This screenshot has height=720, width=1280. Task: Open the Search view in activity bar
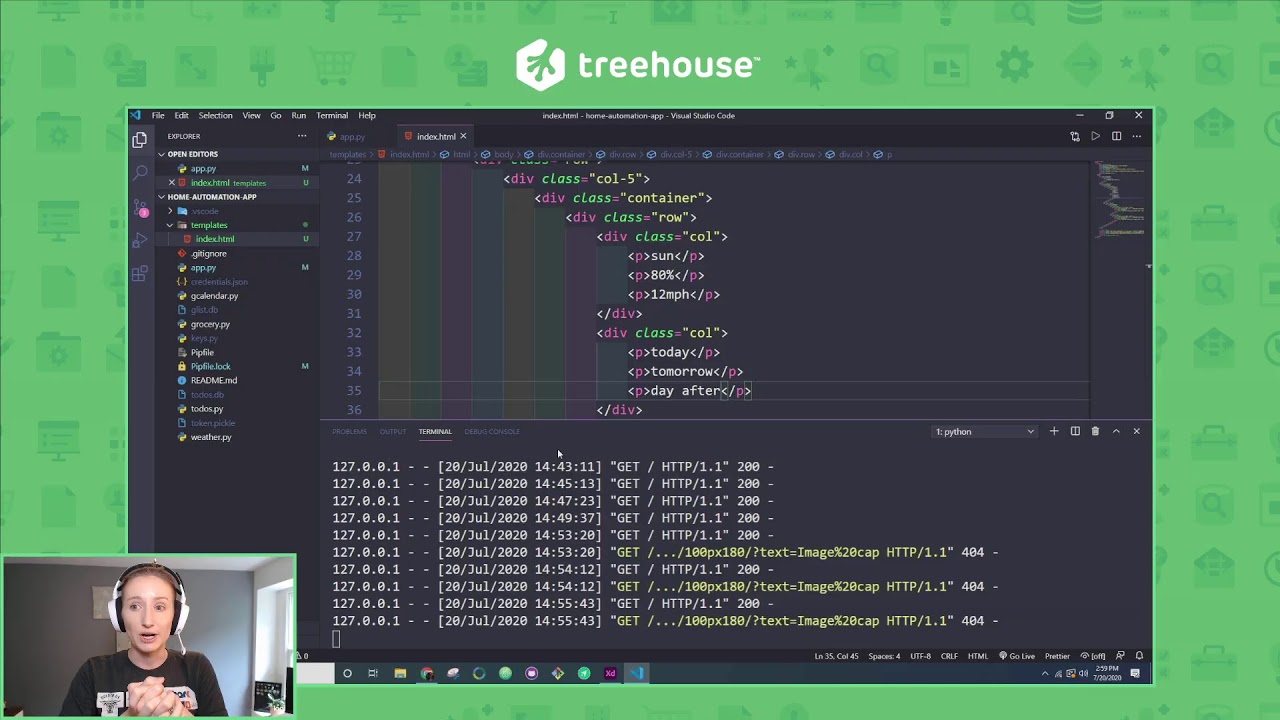140,173
